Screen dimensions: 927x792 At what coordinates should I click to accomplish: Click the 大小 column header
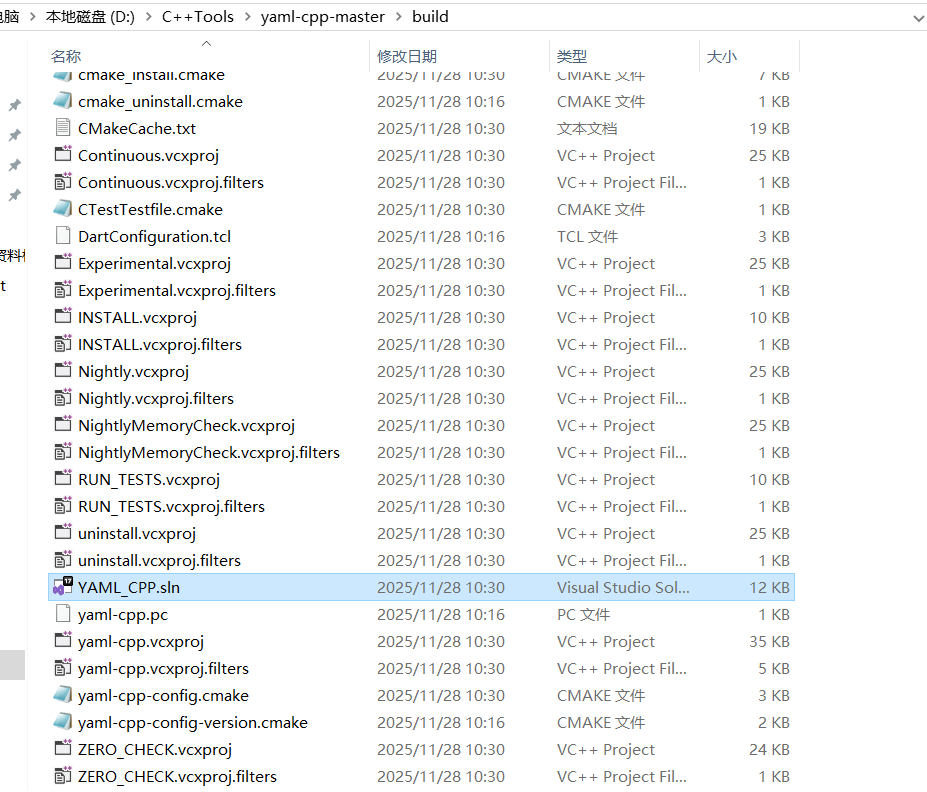click(x=721, y=56)
